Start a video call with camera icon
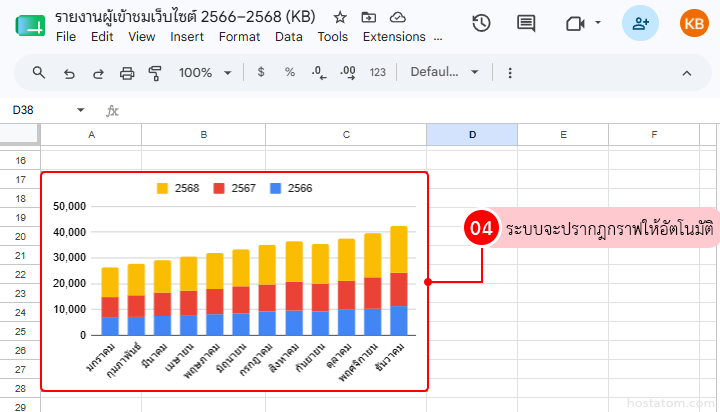The width and height of the screenshot is (720, 412). coord(575,23)
